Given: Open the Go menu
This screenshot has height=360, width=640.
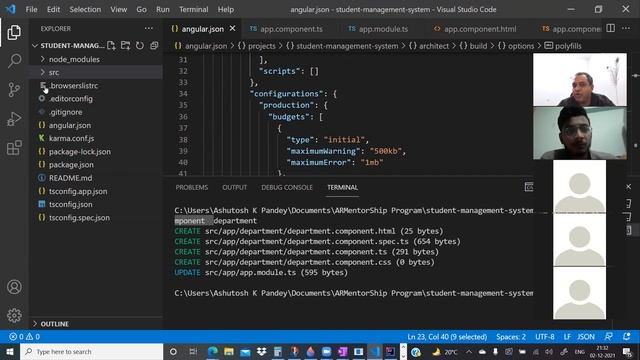Looking at the screenshot, I should coord(141,9).
